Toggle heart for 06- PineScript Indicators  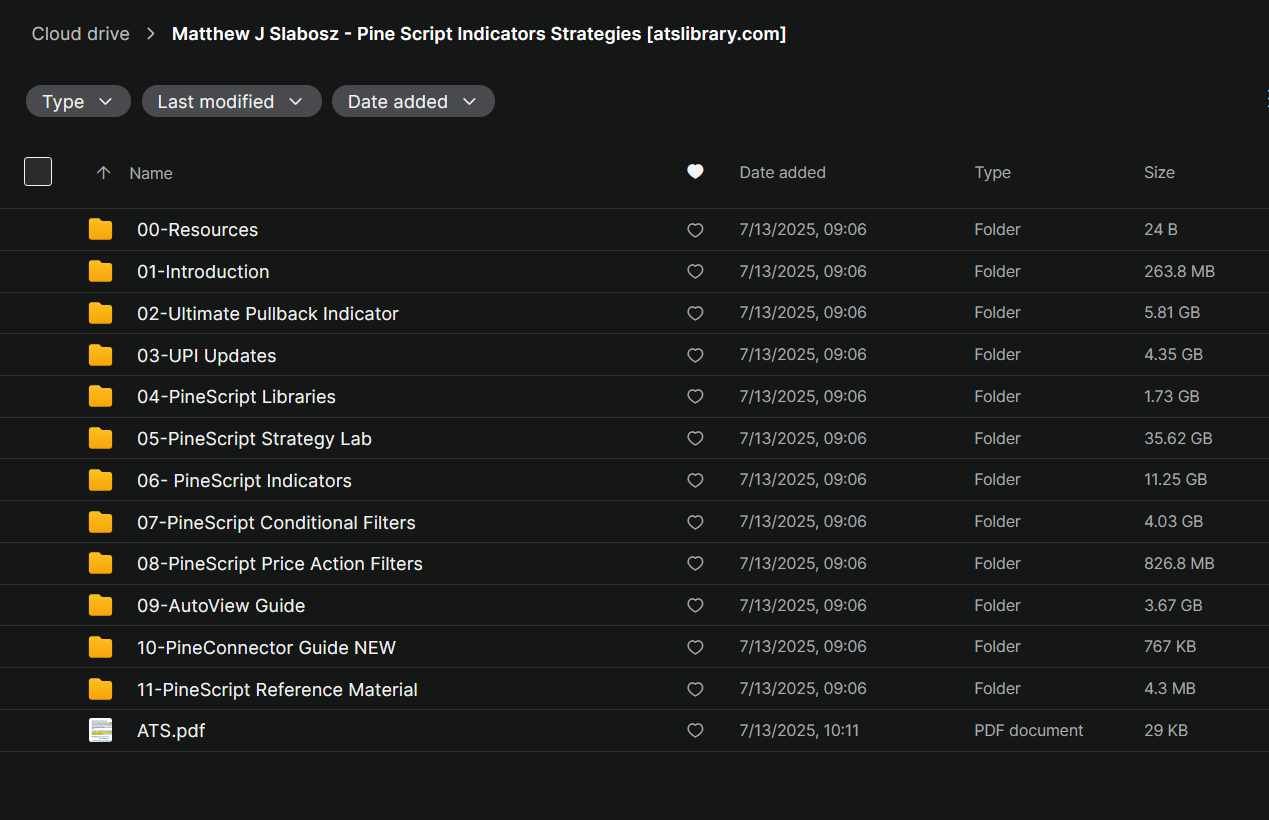(695, 481)
